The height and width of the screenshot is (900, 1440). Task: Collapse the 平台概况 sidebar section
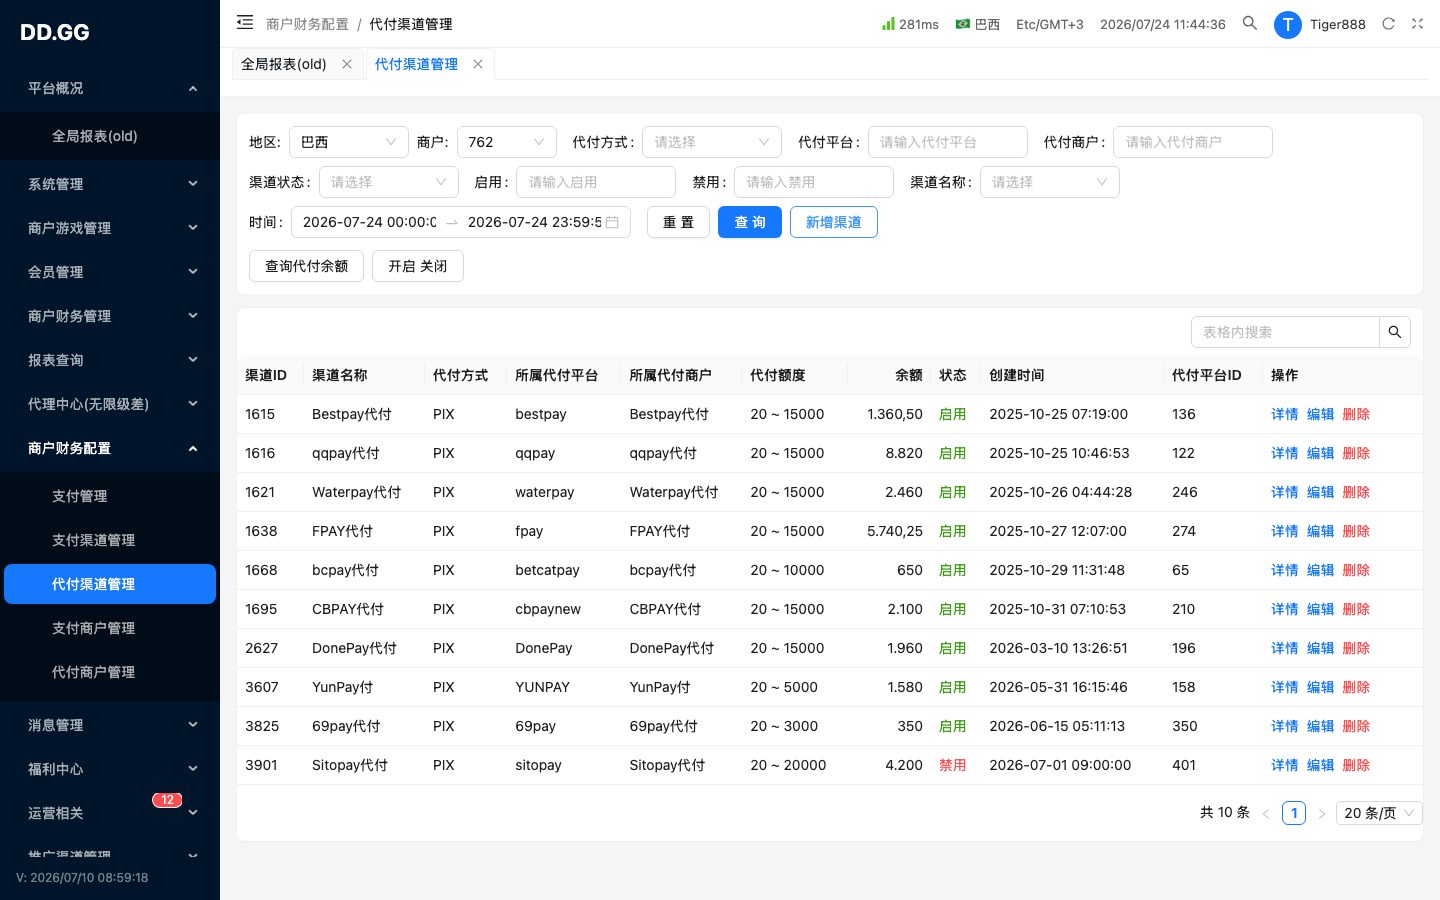[x=110, y=88]
